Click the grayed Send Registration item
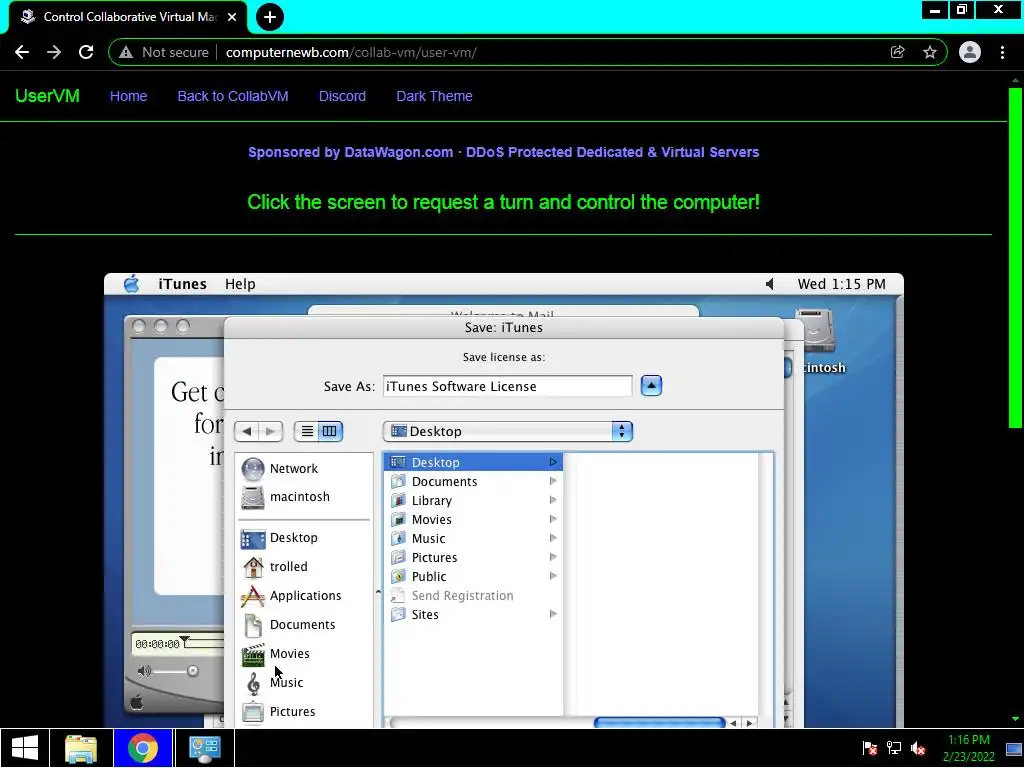The width and height of the screenshot is (1024, 768). [462, 596]
